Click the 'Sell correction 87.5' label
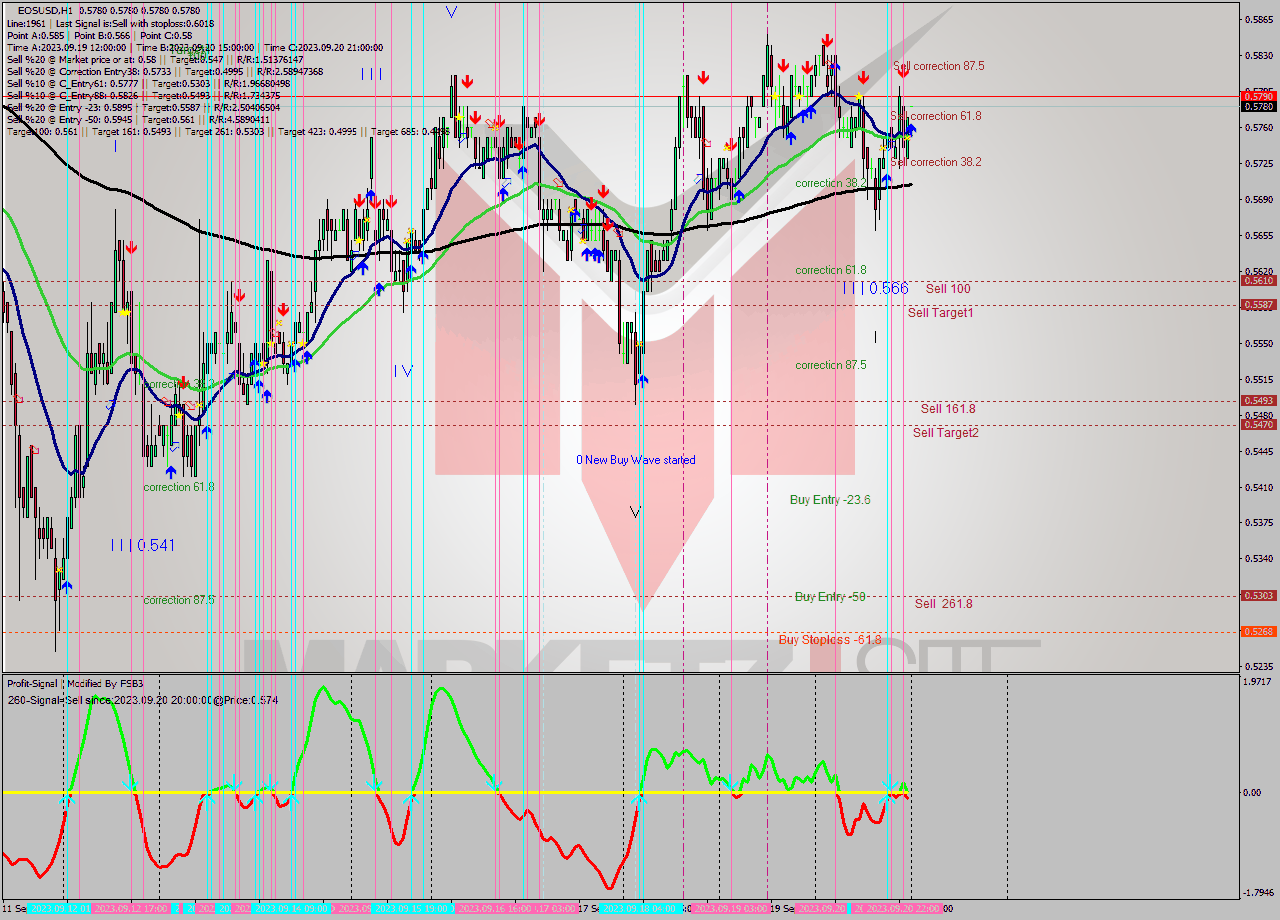The width and height of the screenshot is (1280, 920). [938, 66]
